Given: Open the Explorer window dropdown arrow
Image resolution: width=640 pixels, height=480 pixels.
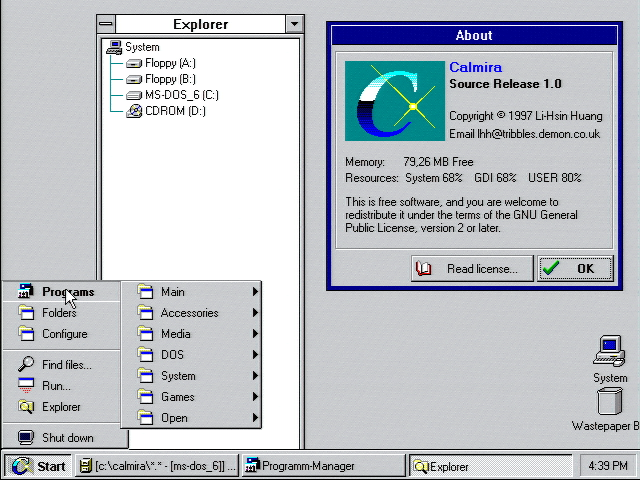Looking at the screenshot, I should click(293, 24).
